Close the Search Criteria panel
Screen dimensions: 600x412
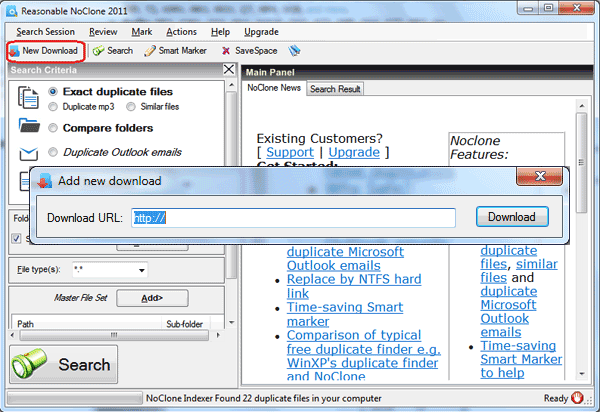tap(229, 70)
